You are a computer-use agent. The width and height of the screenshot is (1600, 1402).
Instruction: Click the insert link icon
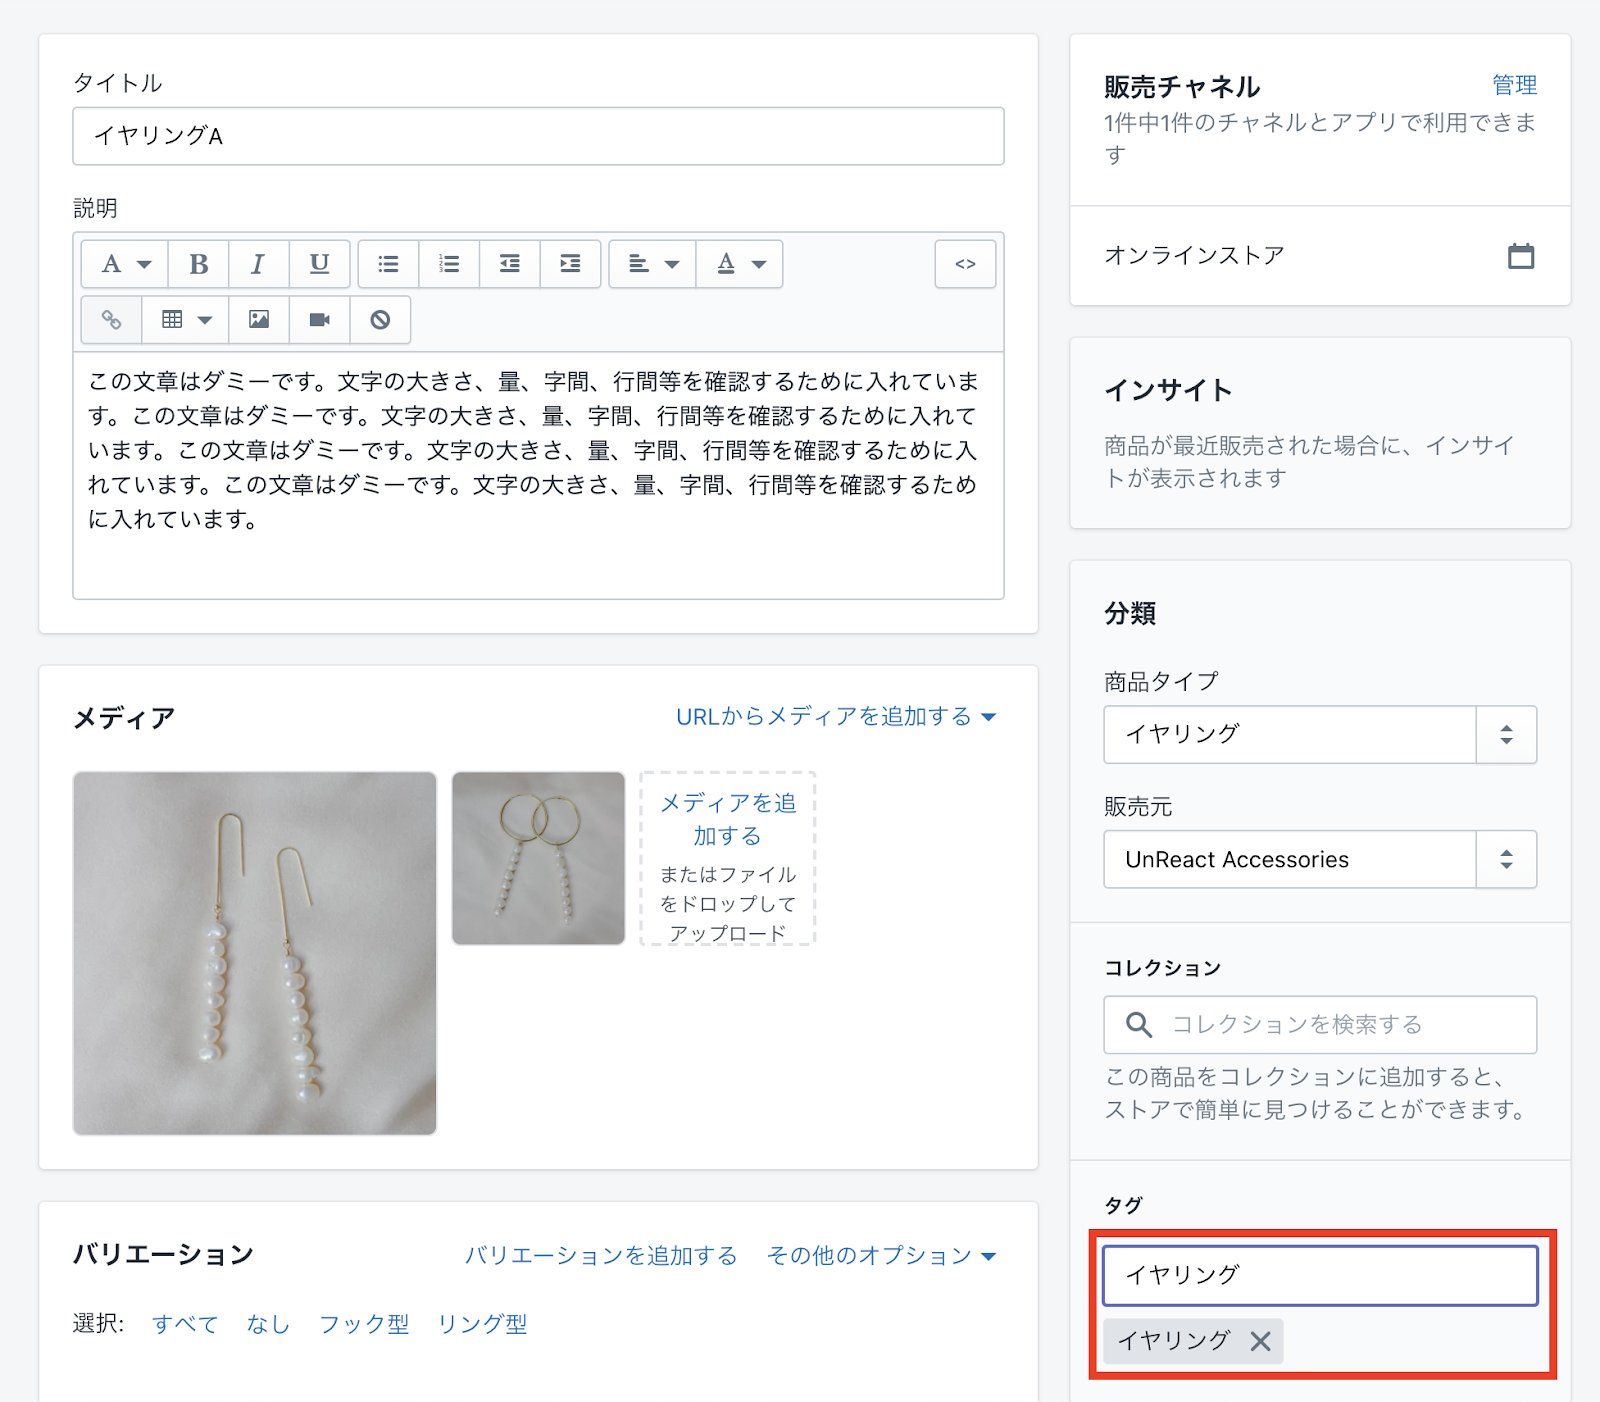click(111, 320)
